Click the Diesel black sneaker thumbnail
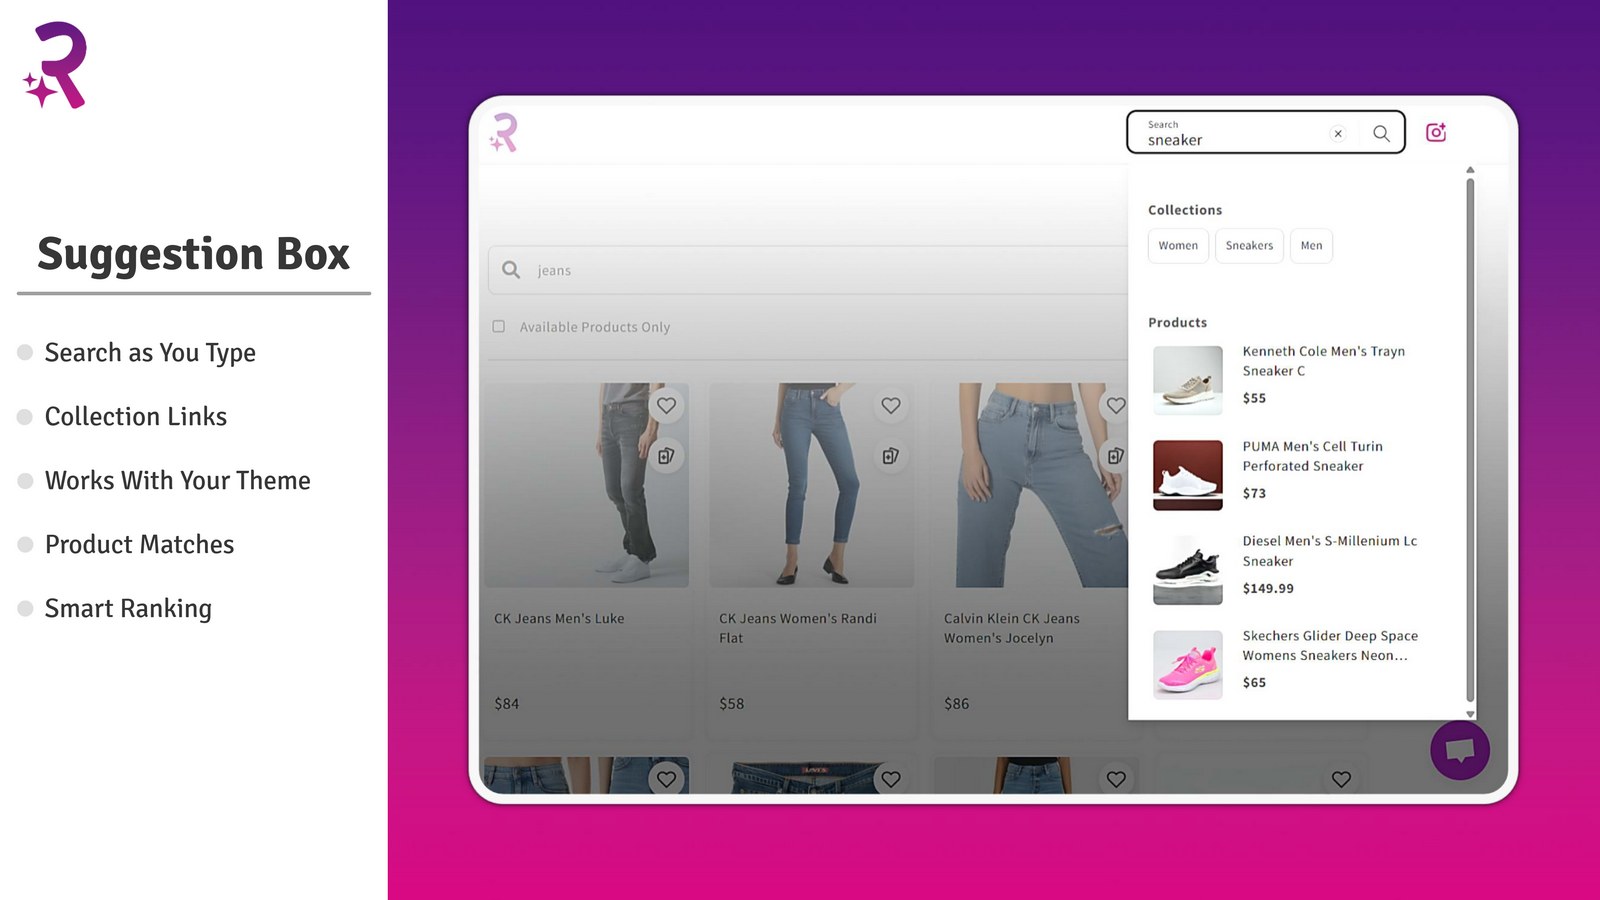Image resolution: width=1600 pixels, height=900 pixels. click(1188, 570)
